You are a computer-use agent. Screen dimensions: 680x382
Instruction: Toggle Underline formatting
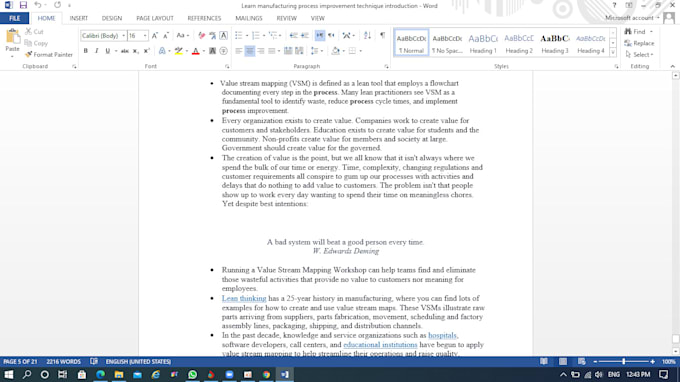click(x=108, y=51)
